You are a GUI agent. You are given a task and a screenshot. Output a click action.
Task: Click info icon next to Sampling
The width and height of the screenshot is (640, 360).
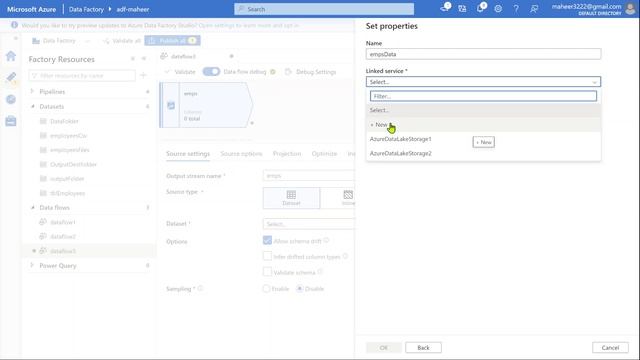click(x=200, y=288)
